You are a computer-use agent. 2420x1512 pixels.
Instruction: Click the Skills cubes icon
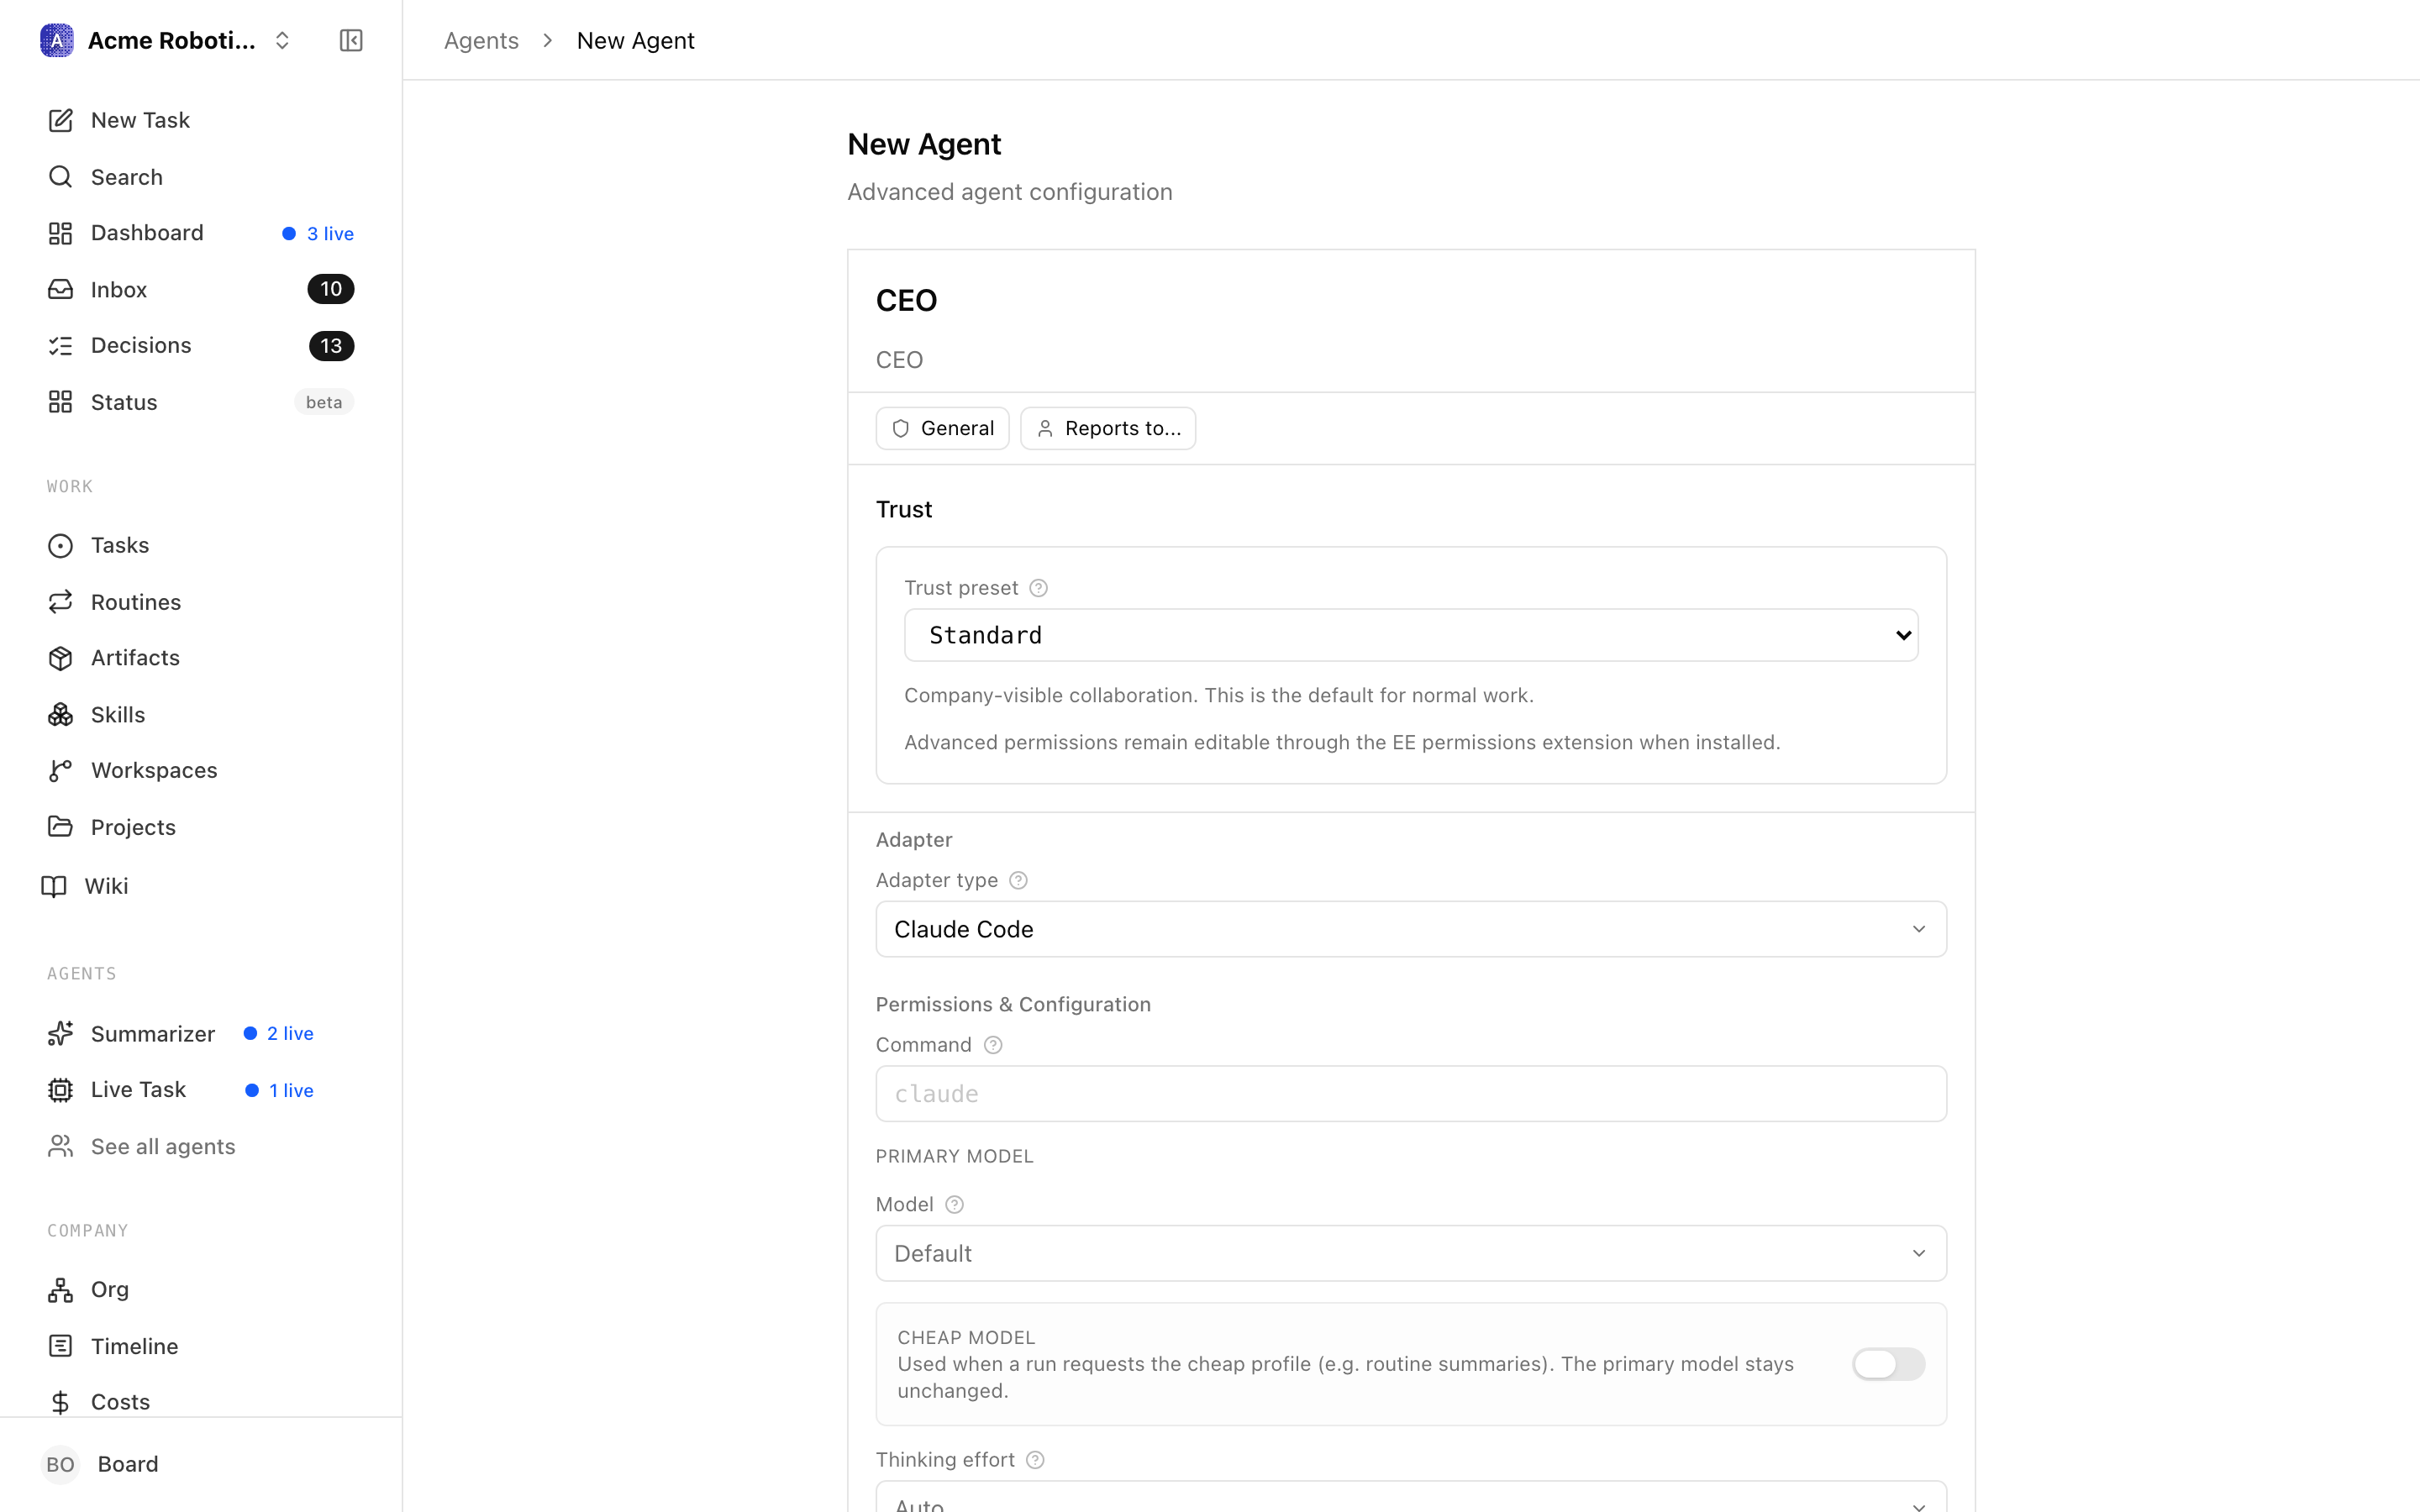[60, 714]
